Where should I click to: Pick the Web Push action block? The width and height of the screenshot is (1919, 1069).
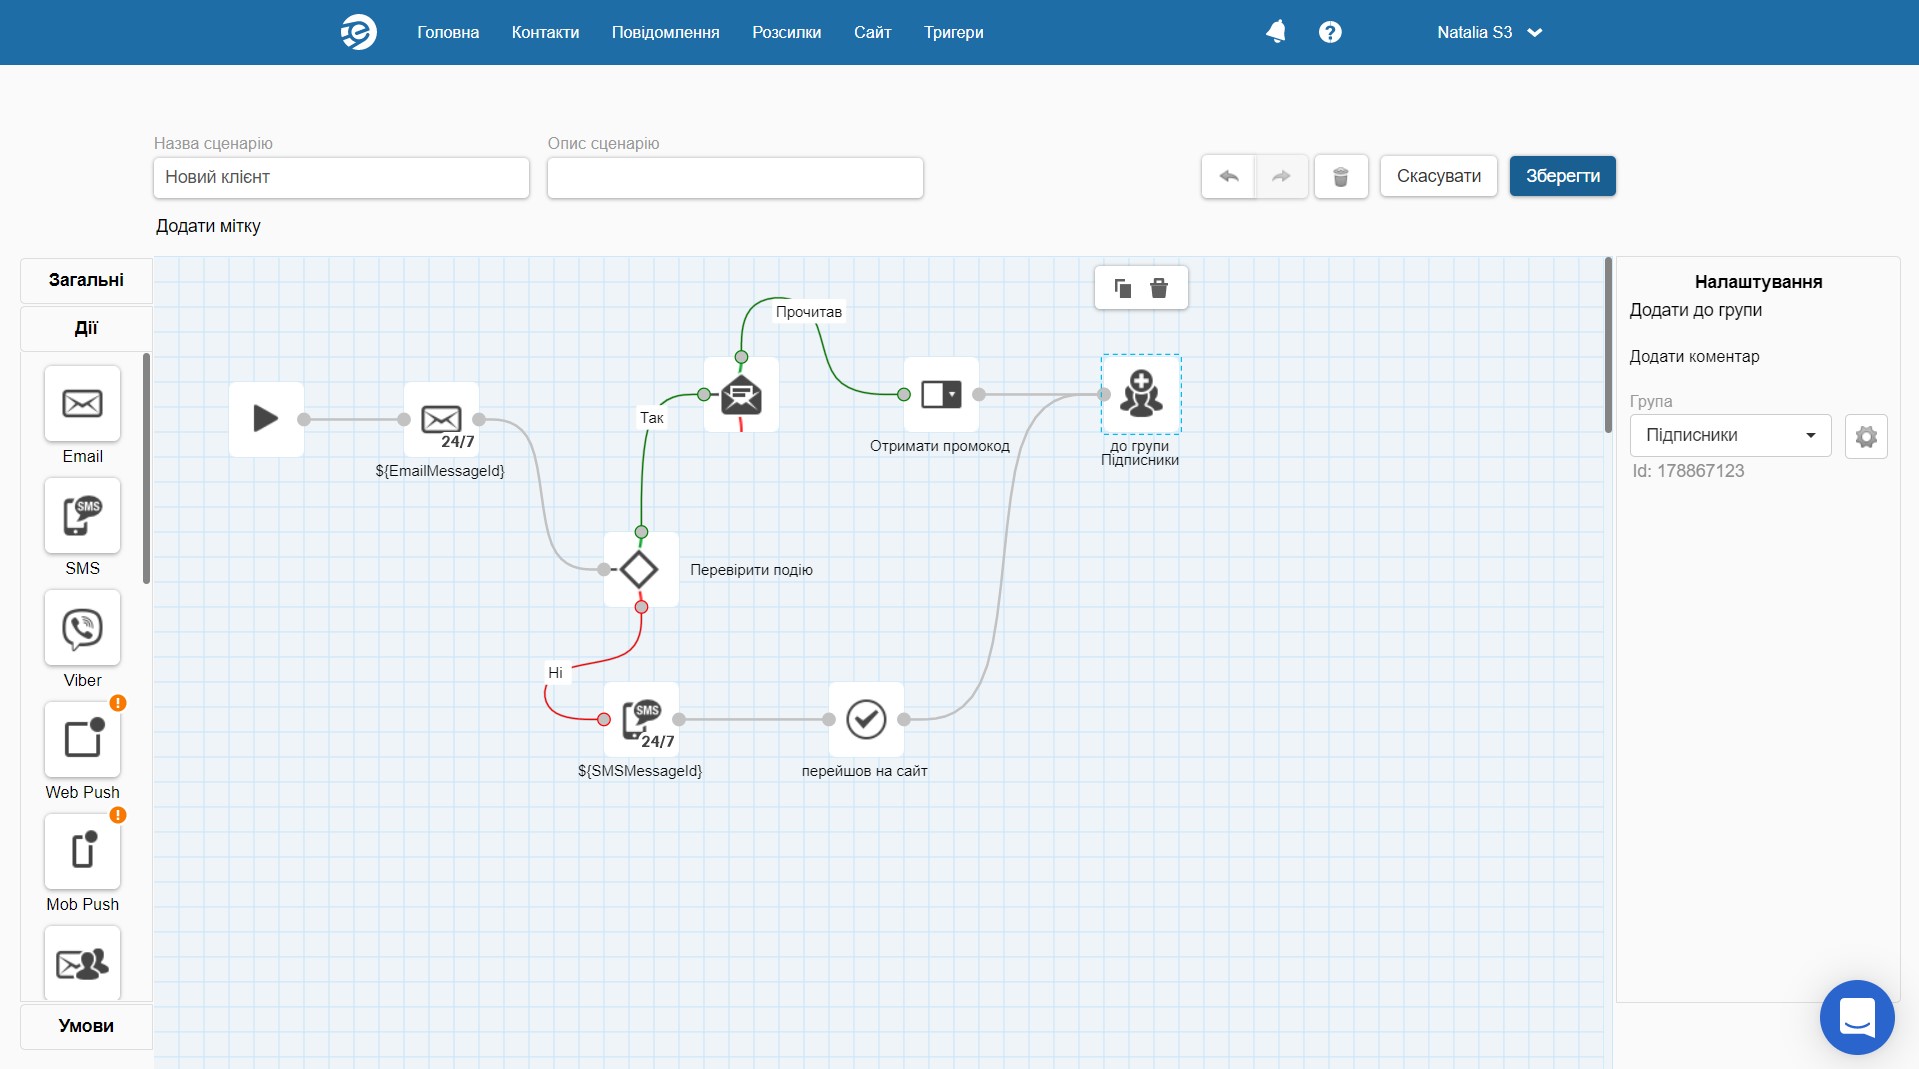(82, 740)
